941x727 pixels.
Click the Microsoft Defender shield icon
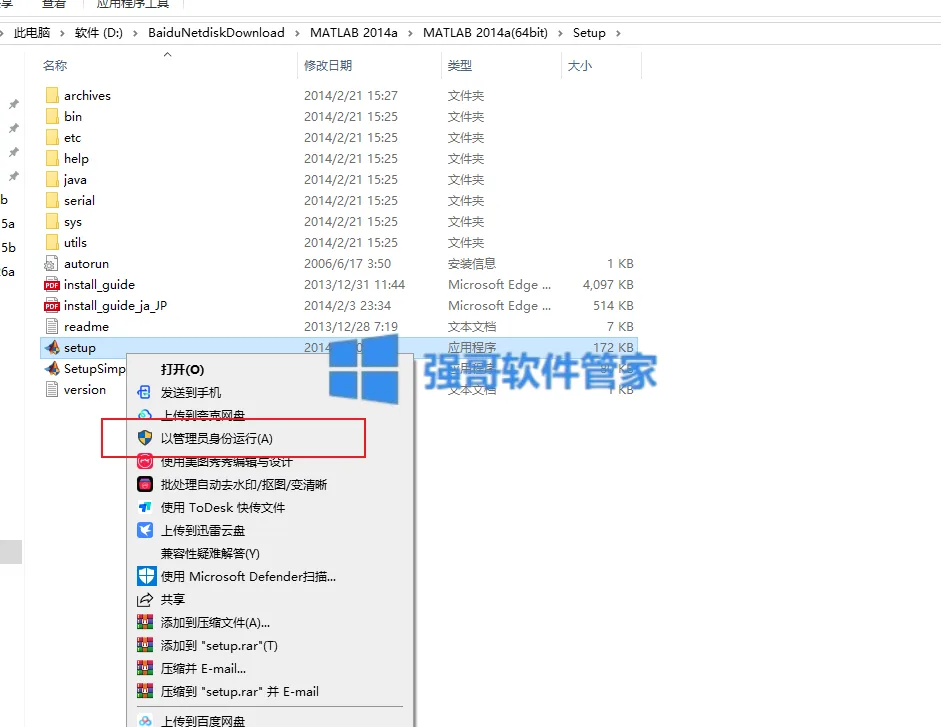(146, 576)
